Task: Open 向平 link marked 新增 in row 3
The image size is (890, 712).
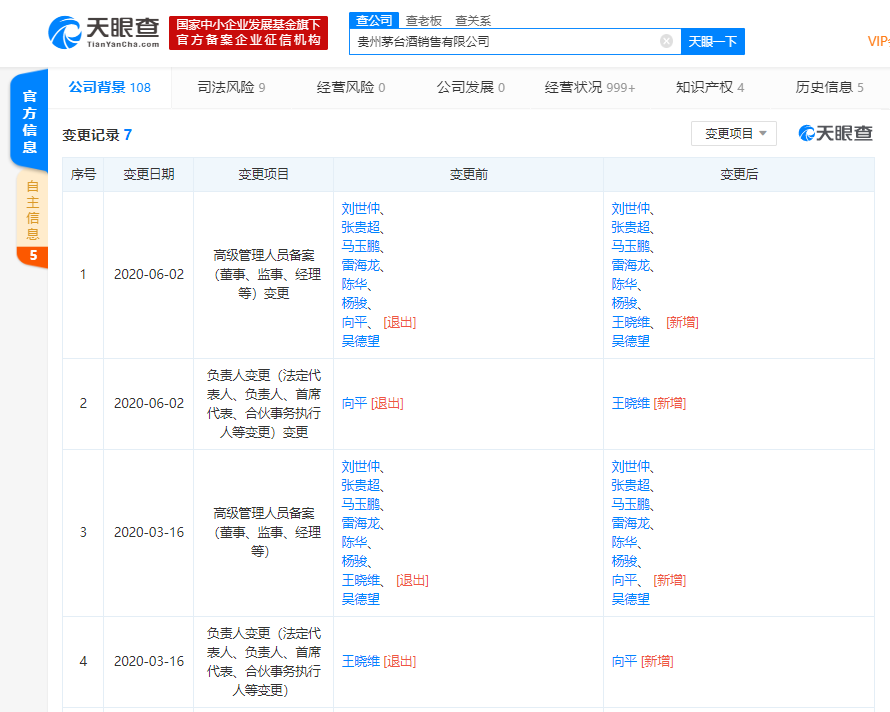Action: [624, 580]
